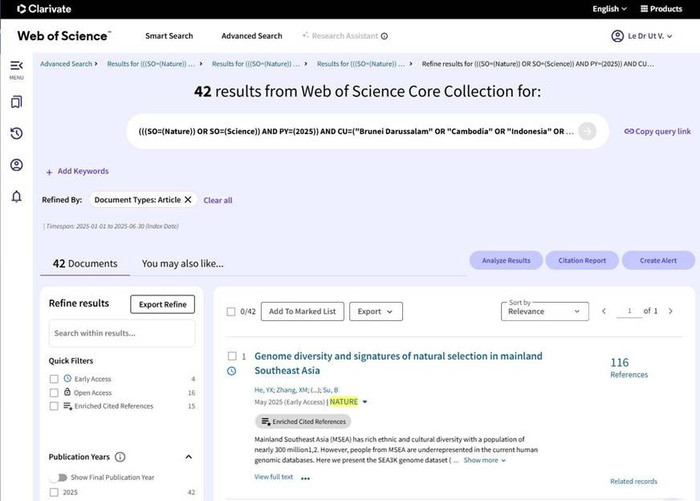Click the Publication Years info icon
Image resolution: width=700 pixels, height=501 pixels.
coord(120,457)
